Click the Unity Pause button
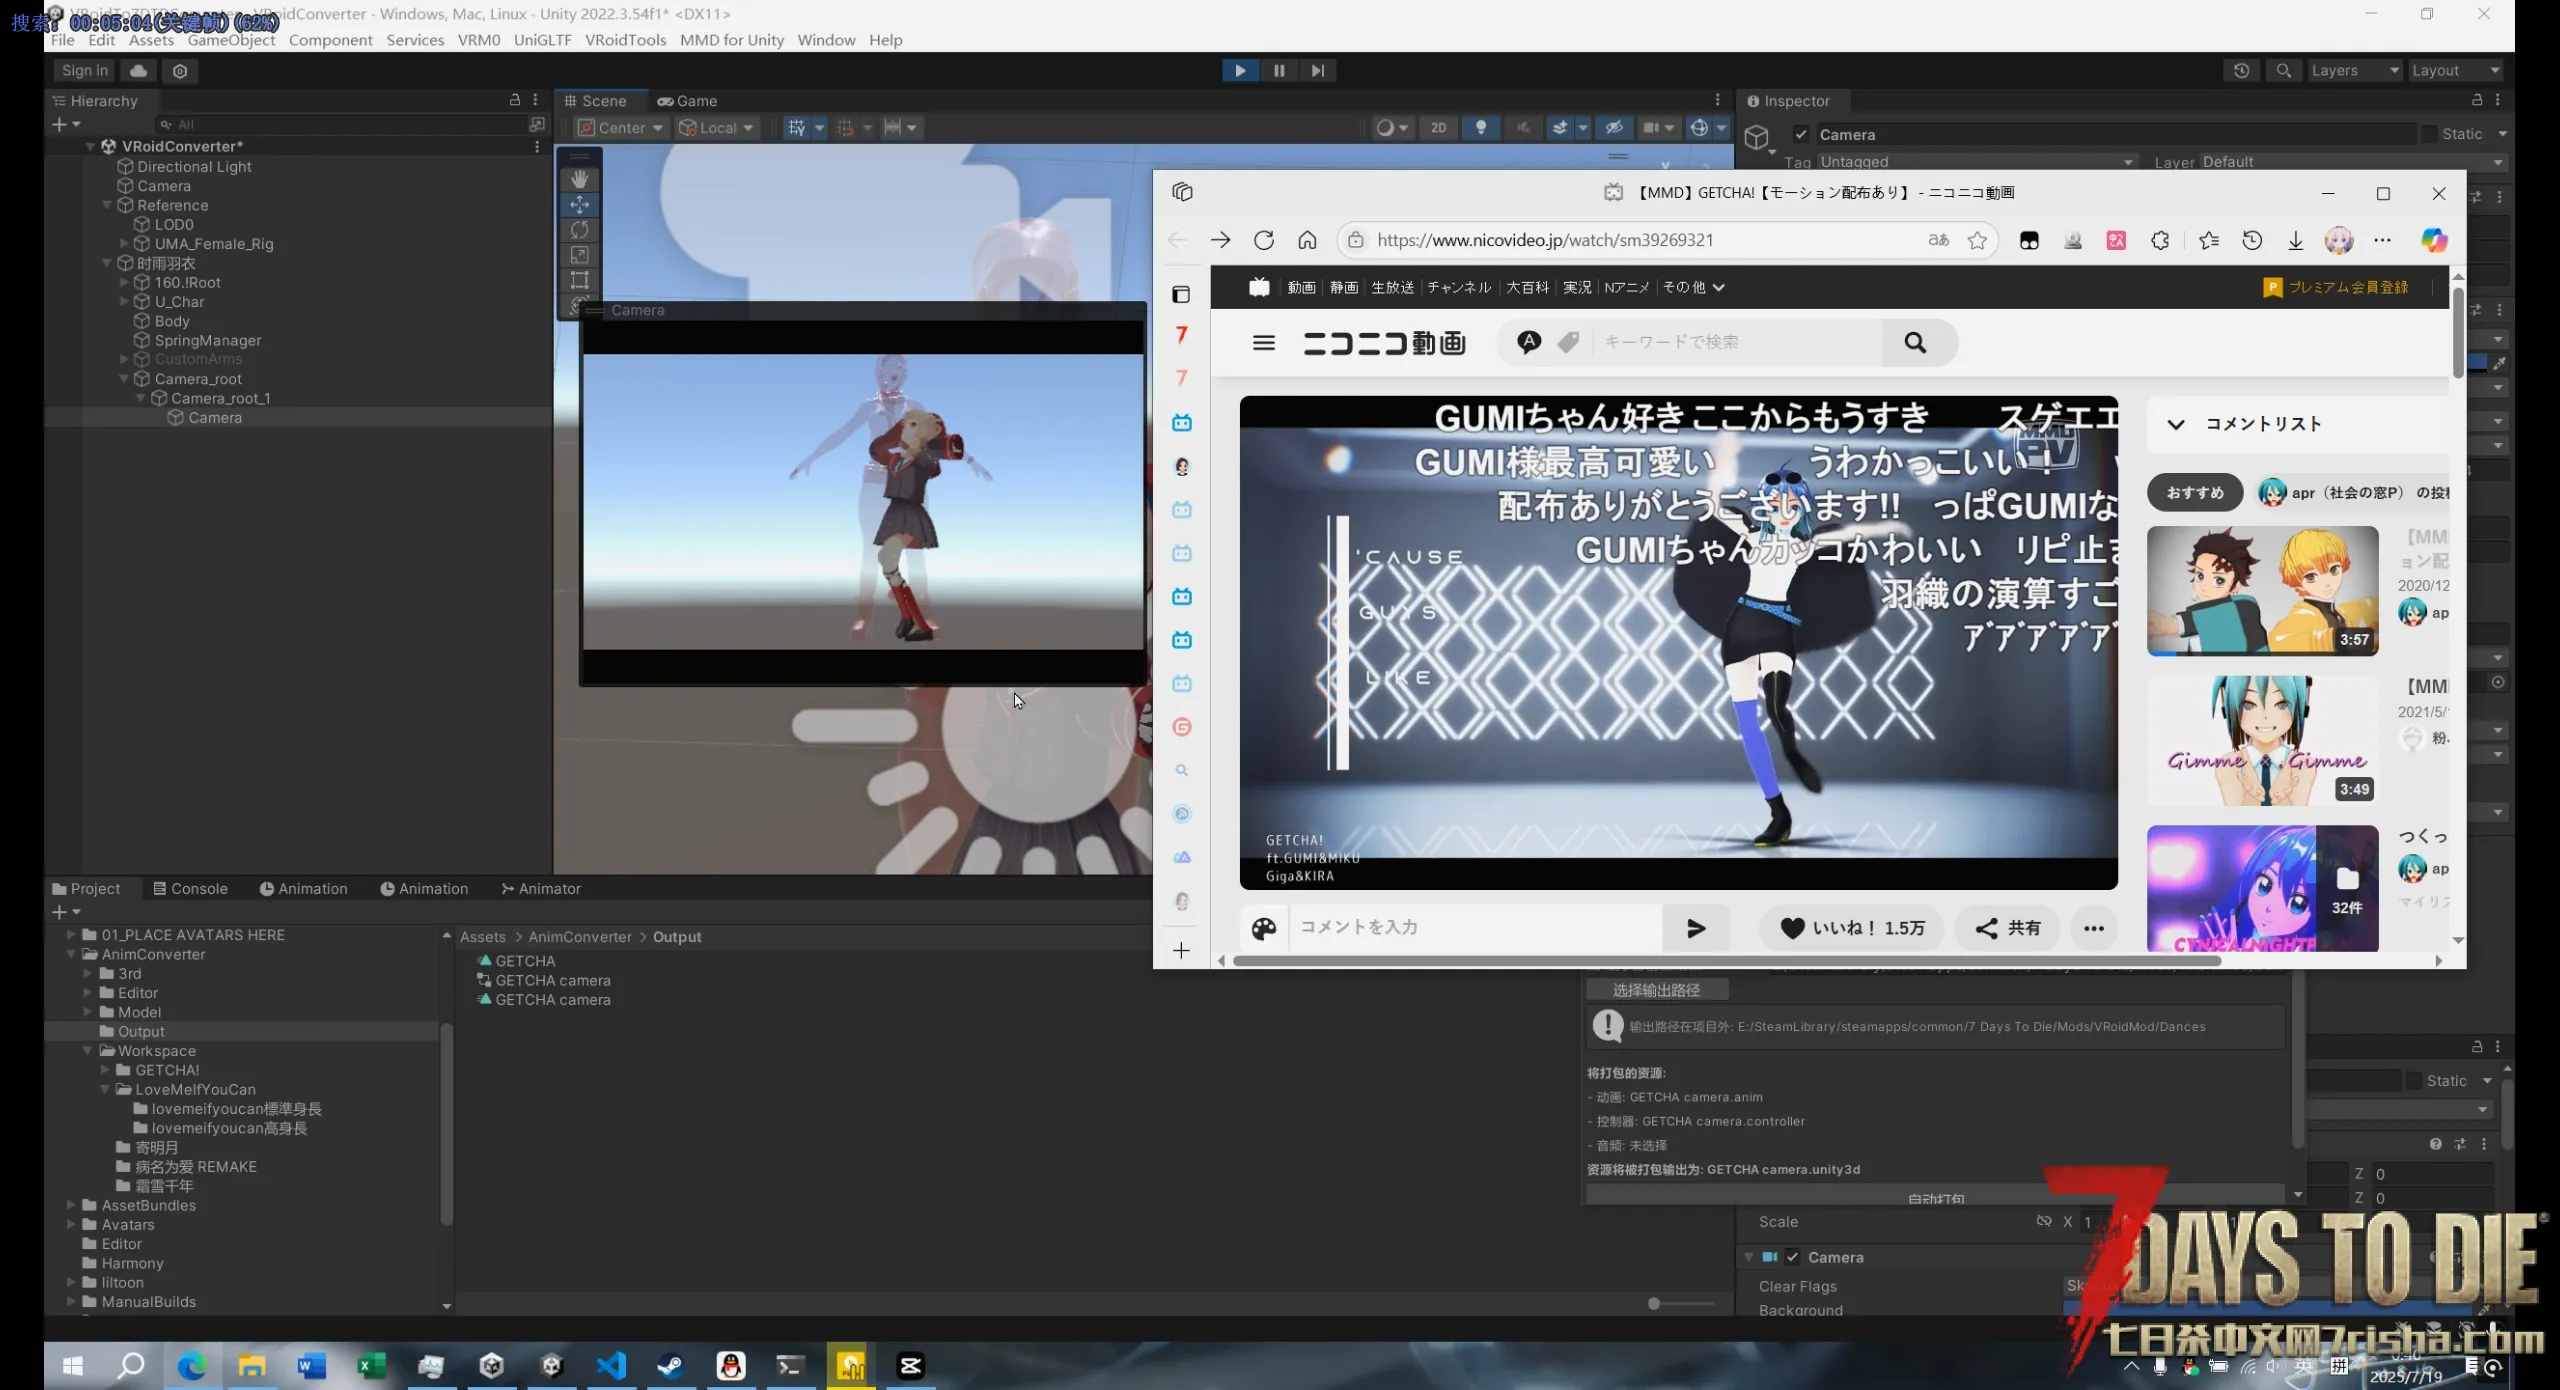This screenshot has width=2560, height=1390. (1279, 70)
